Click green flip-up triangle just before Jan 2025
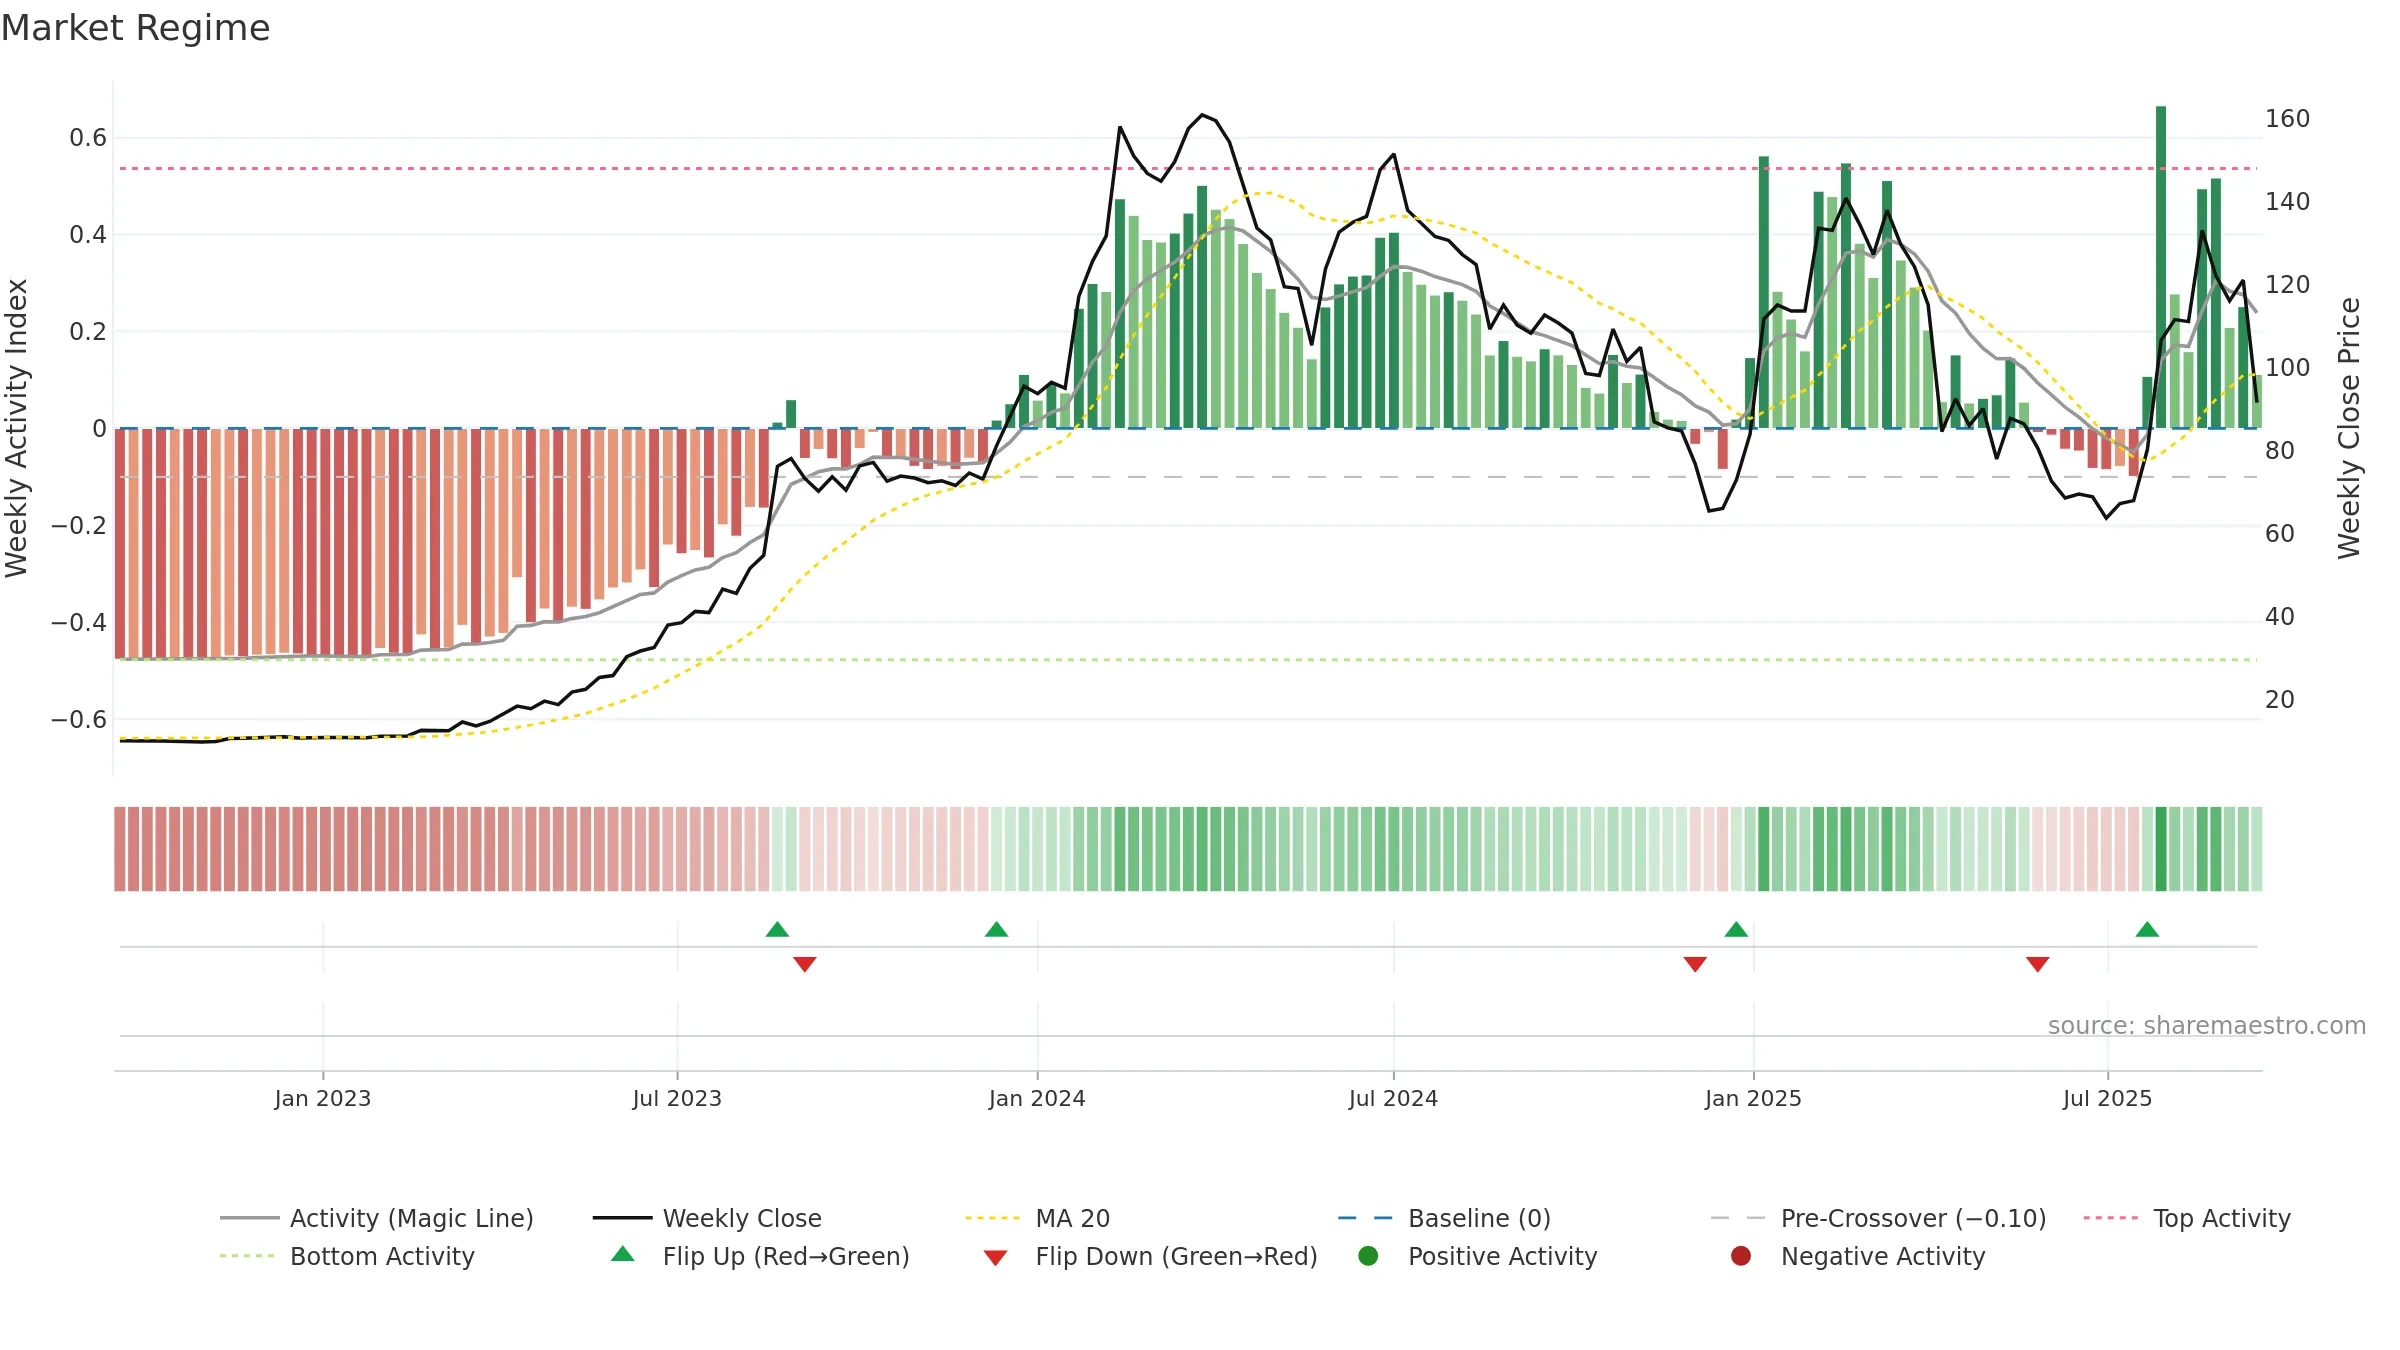 tap(1736, 930)
